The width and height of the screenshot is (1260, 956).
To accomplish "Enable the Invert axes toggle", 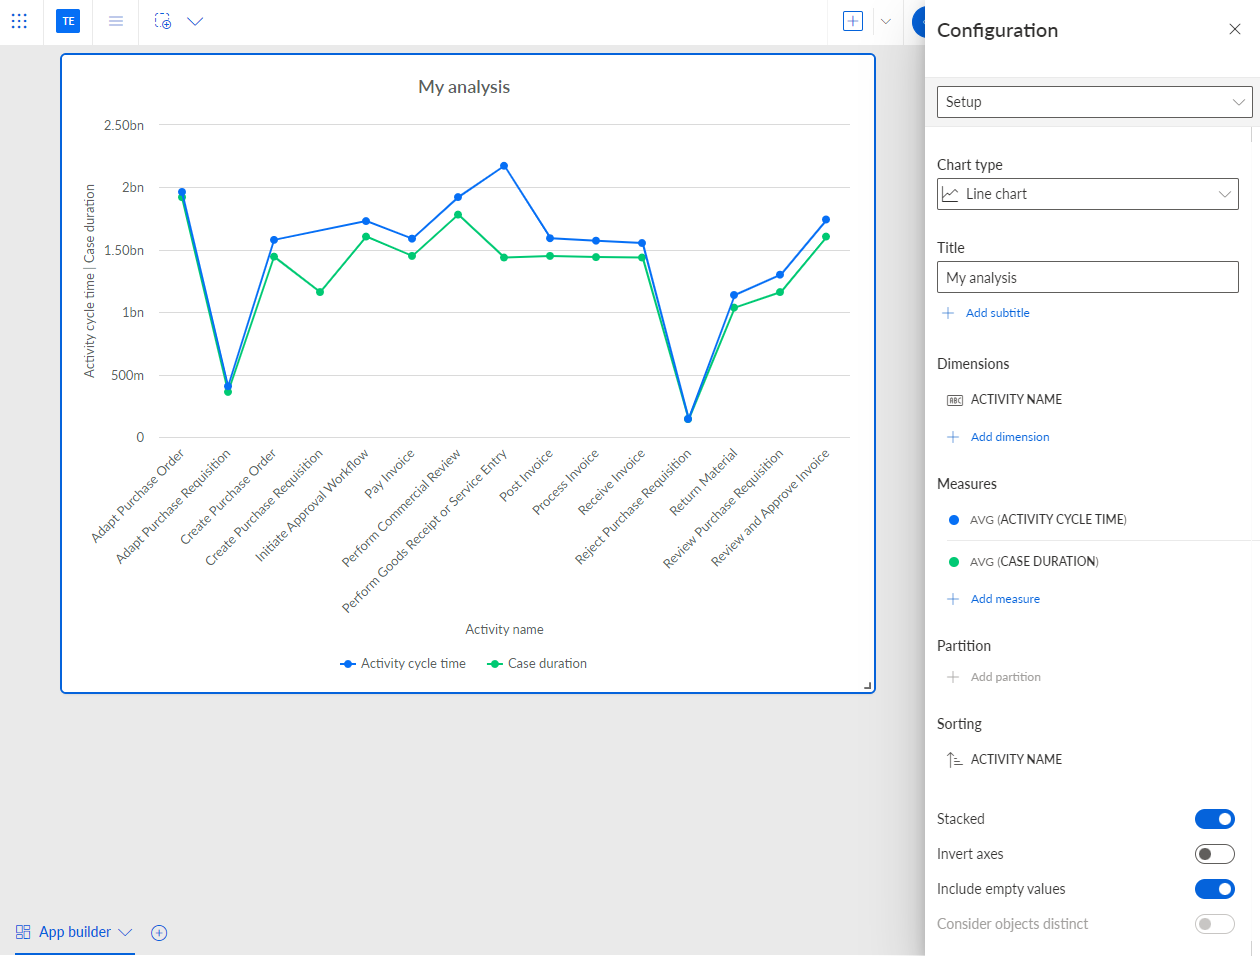I will click(x=1215, y=854).
